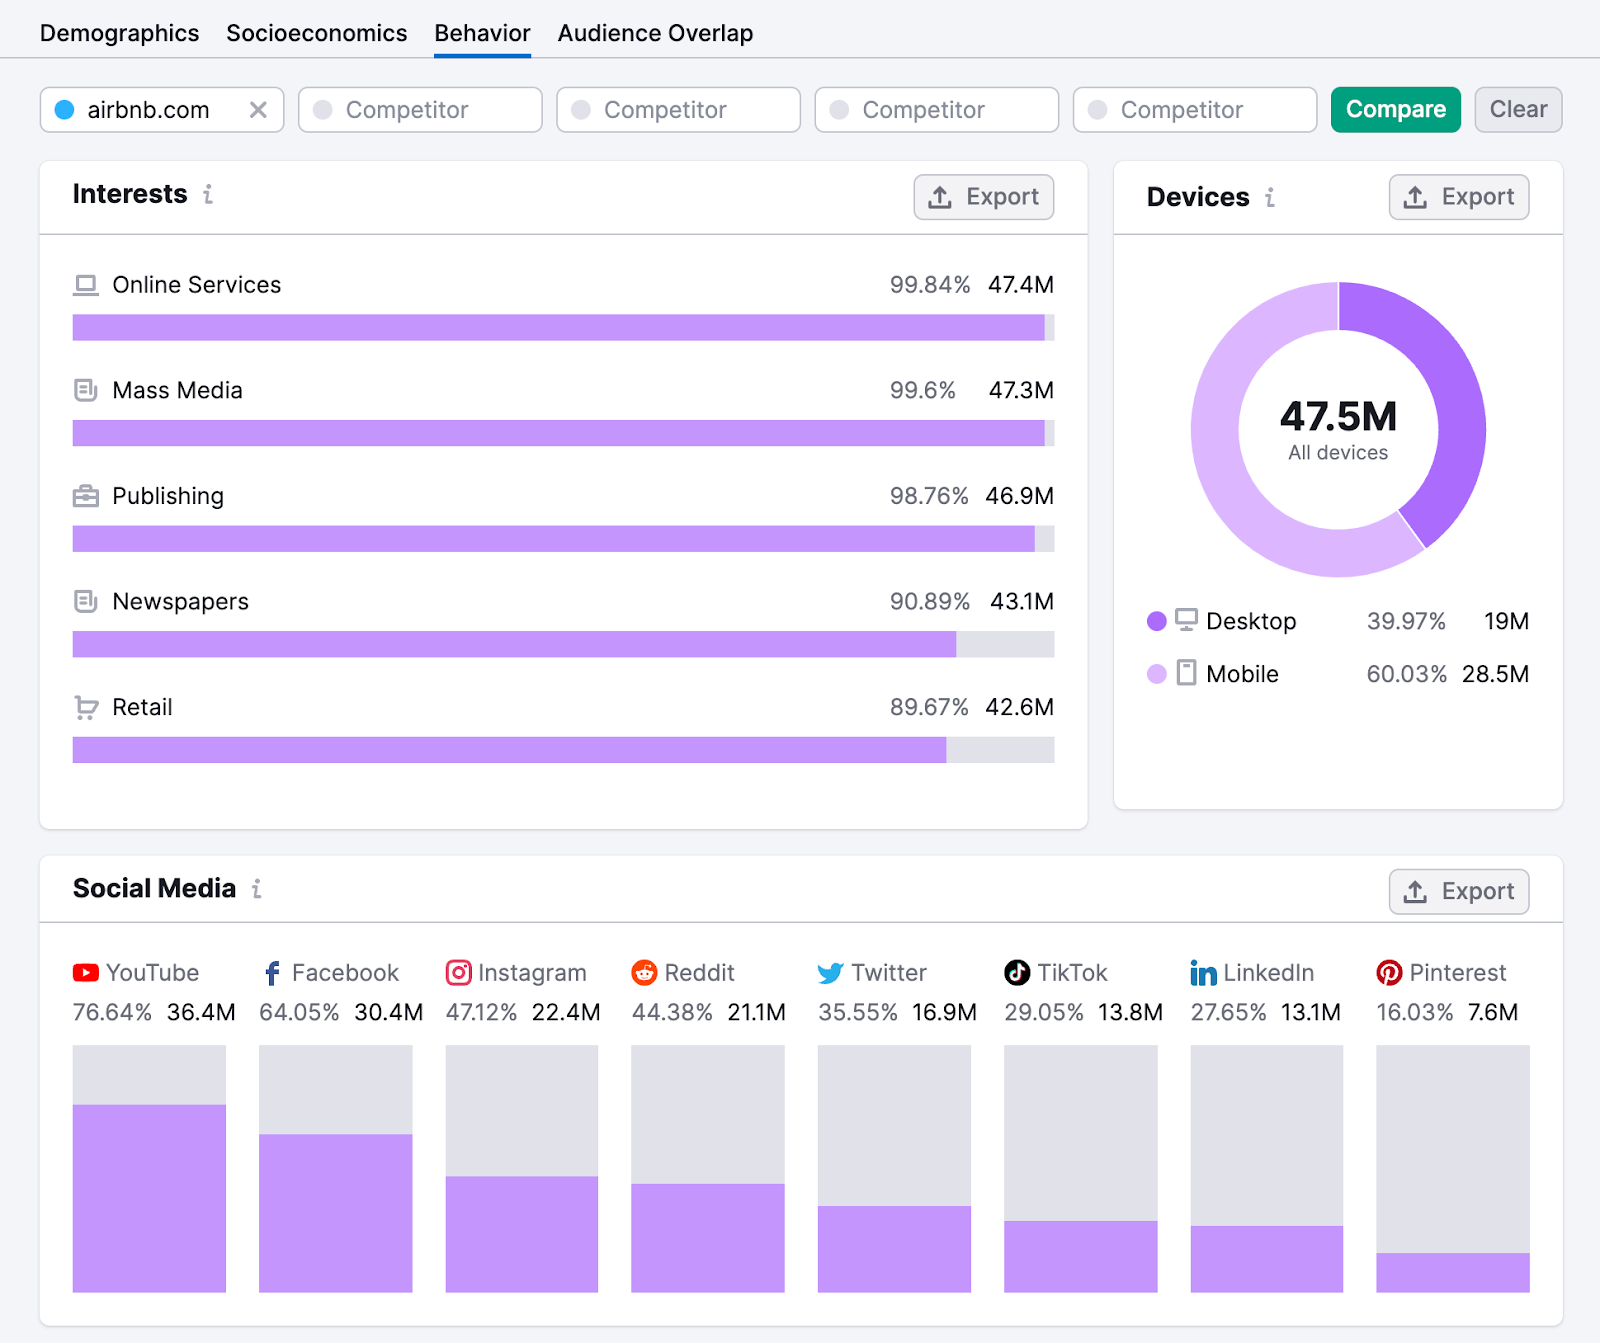Click the Clear button
Screen dimensions: 1600x1343
pyautogui.click(x=1518, y=110)
